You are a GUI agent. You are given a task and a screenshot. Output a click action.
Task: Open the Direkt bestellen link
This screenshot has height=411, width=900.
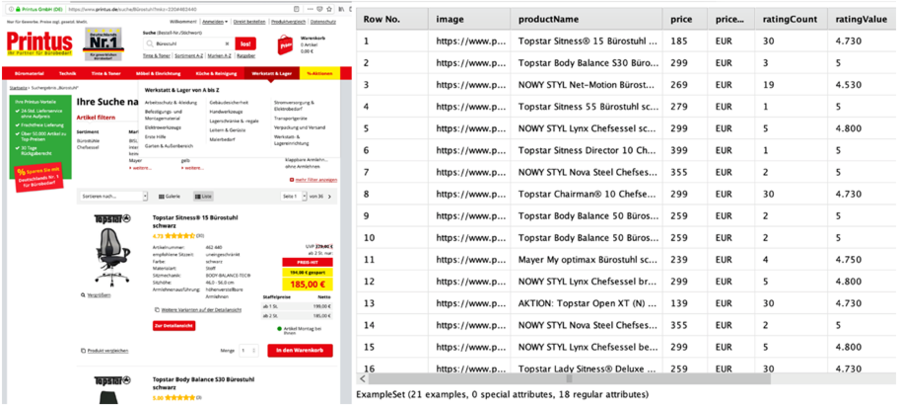point(249,21)
